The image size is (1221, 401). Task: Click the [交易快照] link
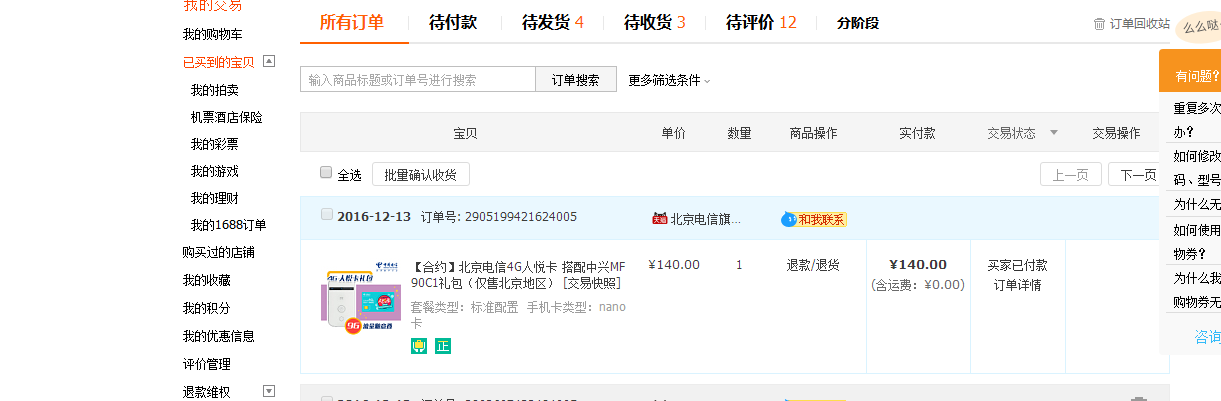[x=592, y=283]
